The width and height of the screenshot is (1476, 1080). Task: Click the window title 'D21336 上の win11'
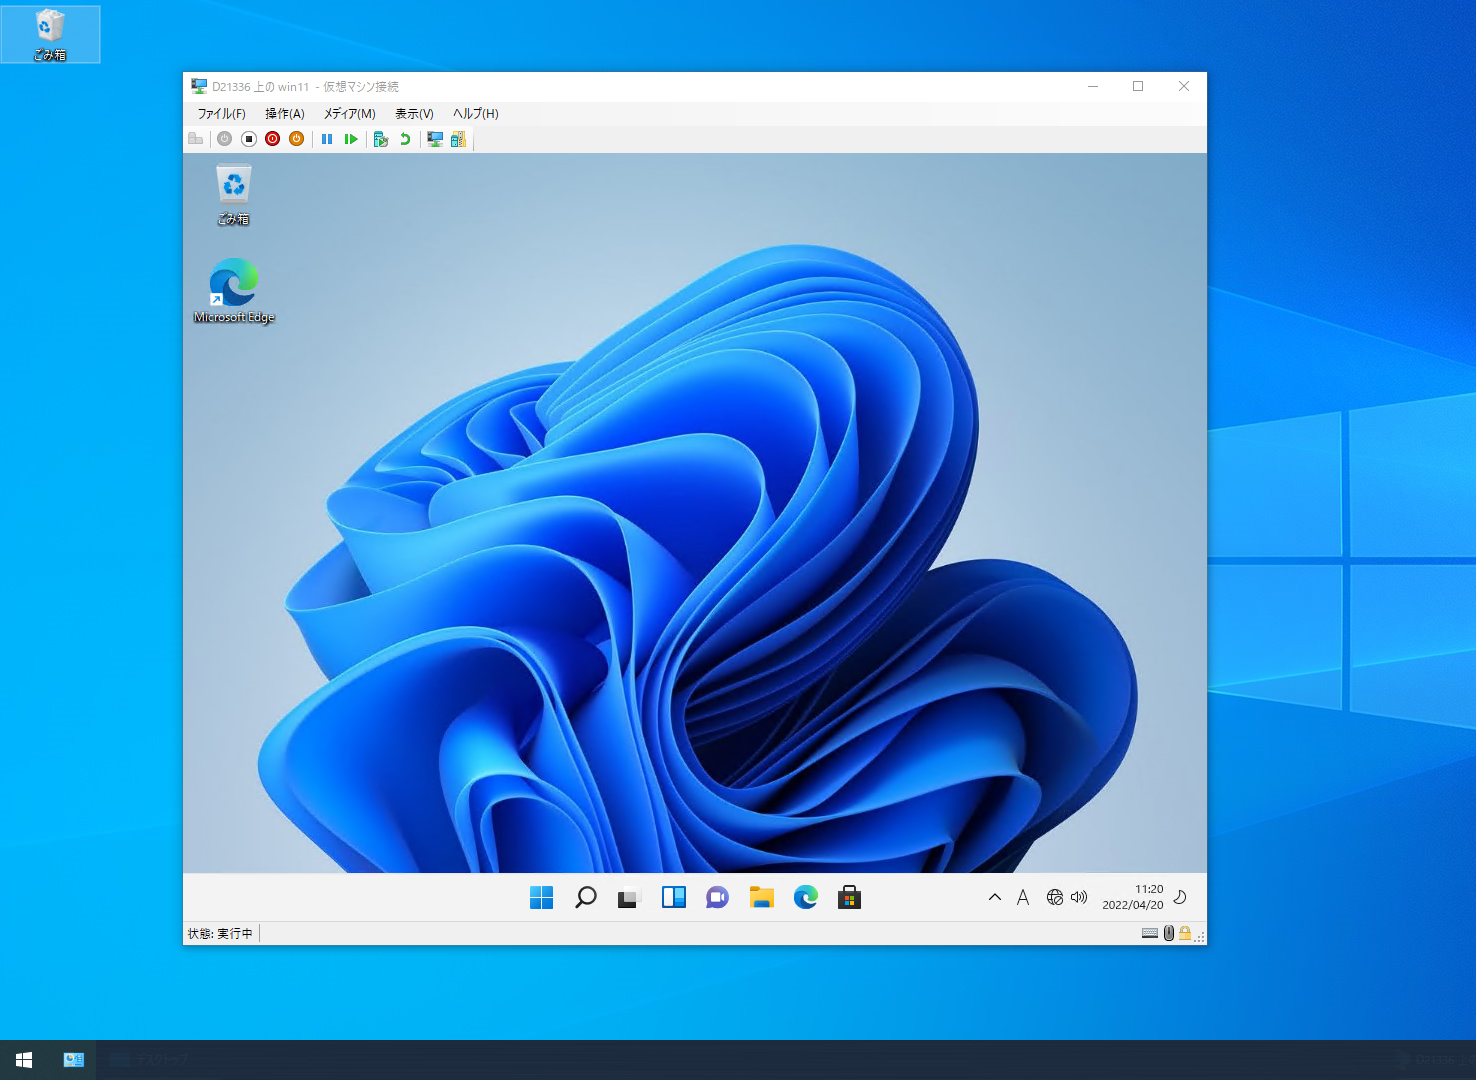[x=261, y=87]
